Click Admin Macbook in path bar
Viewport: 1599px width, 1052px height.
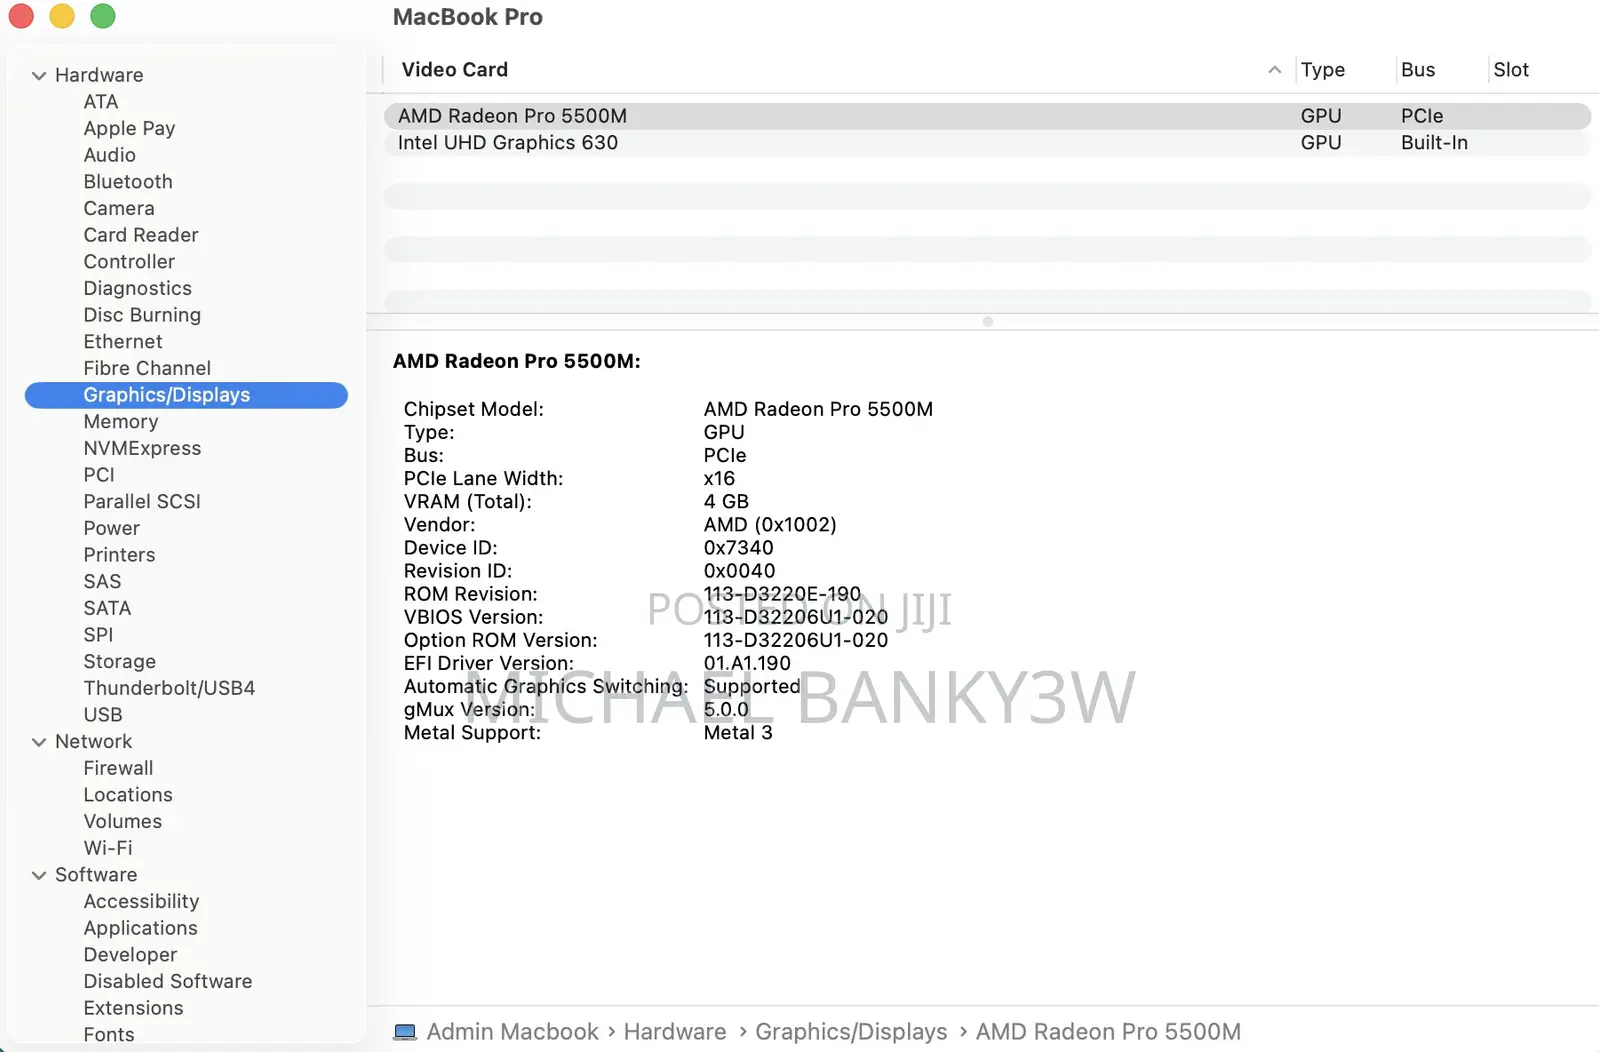[x=512, y=1032]
